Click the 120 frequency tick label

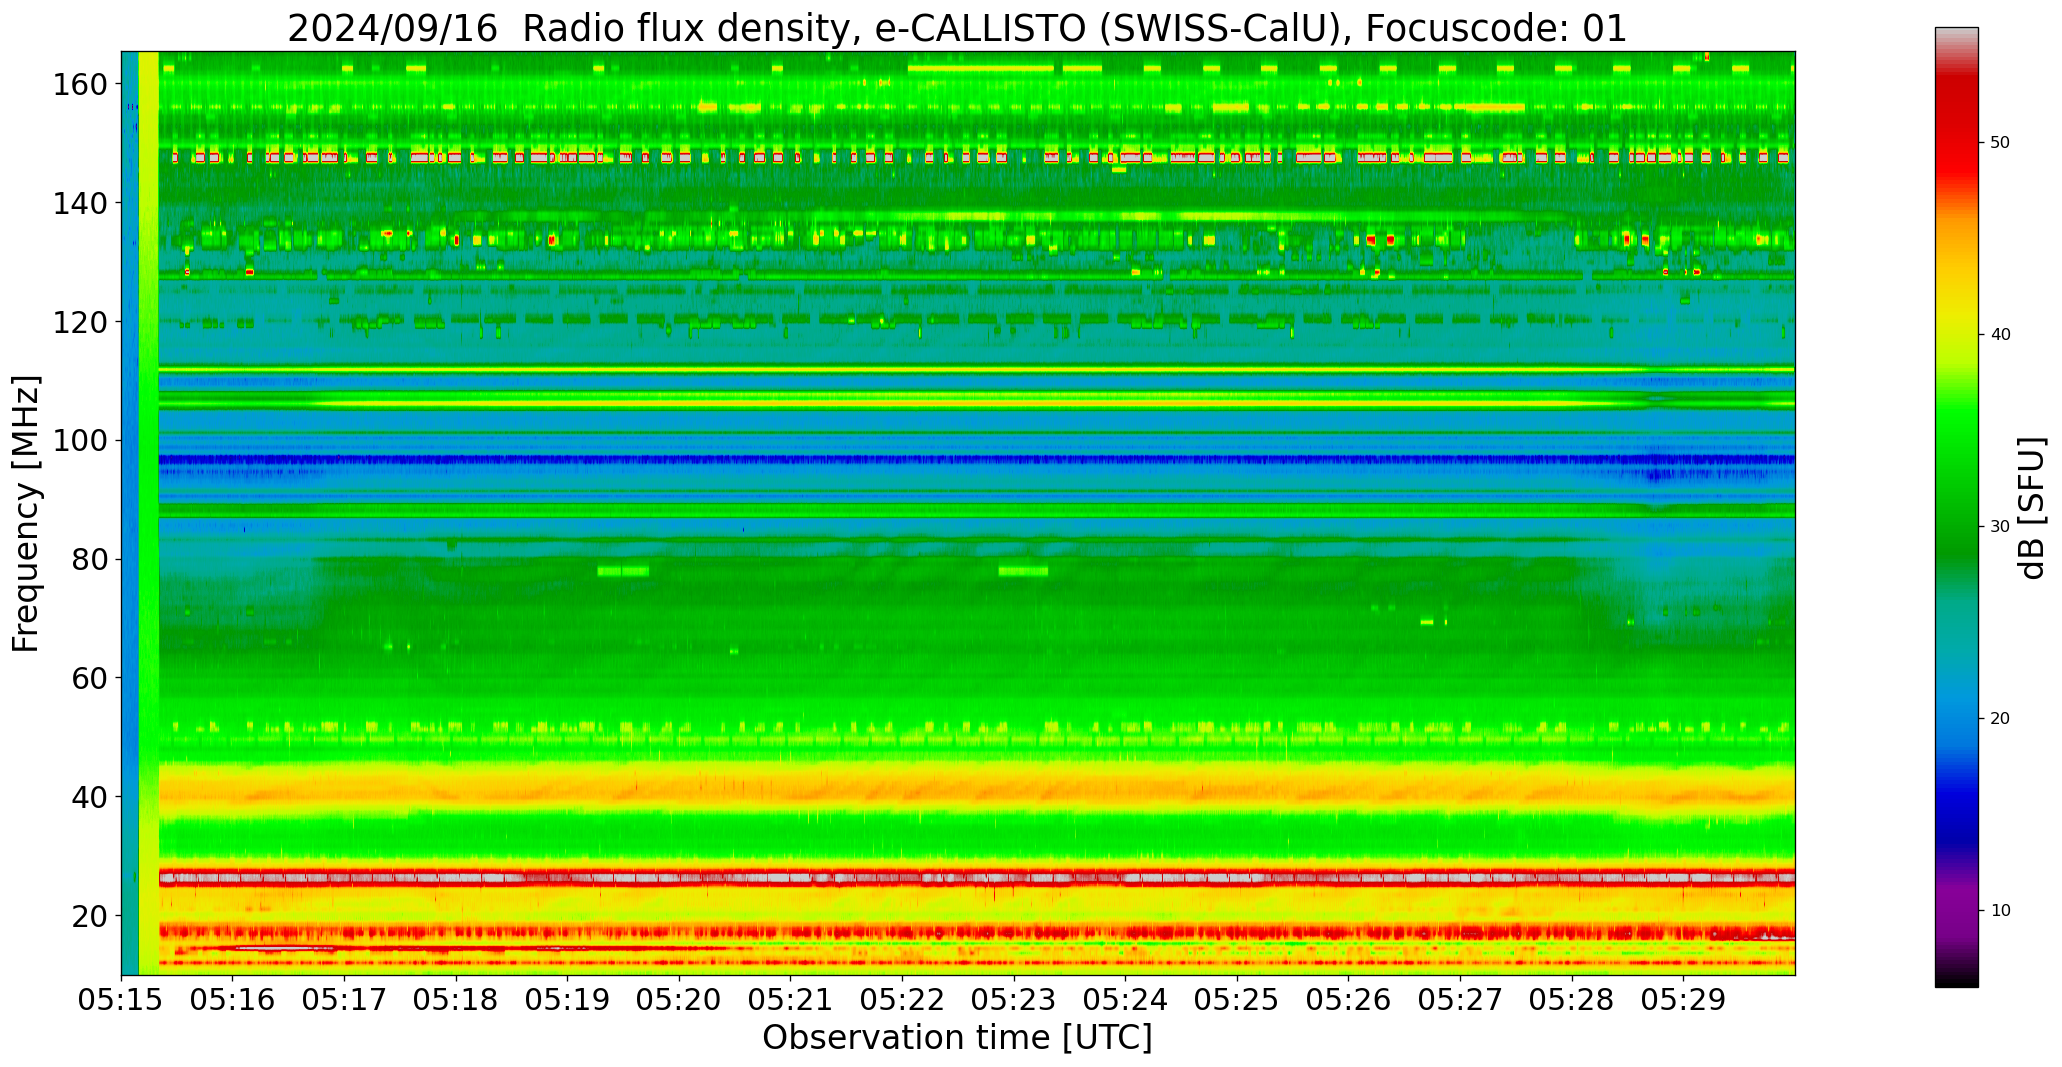point(80,322)
